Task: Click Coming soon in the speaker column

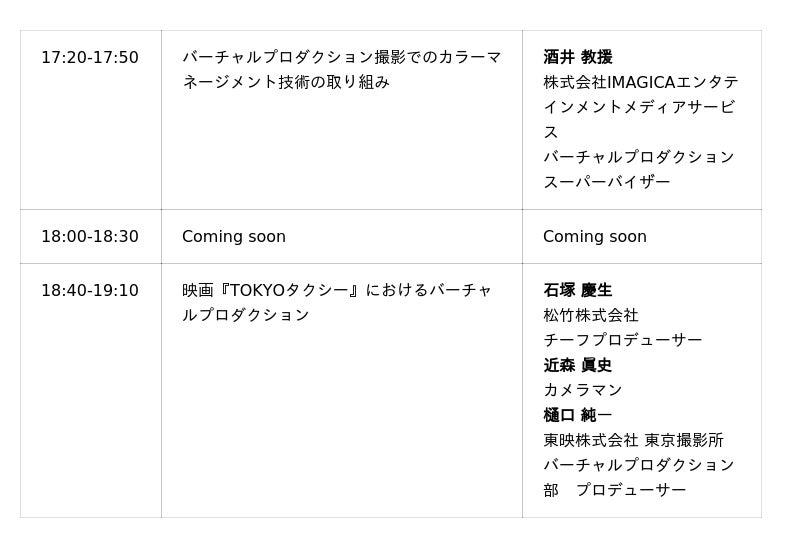Action: click(595, 237)
